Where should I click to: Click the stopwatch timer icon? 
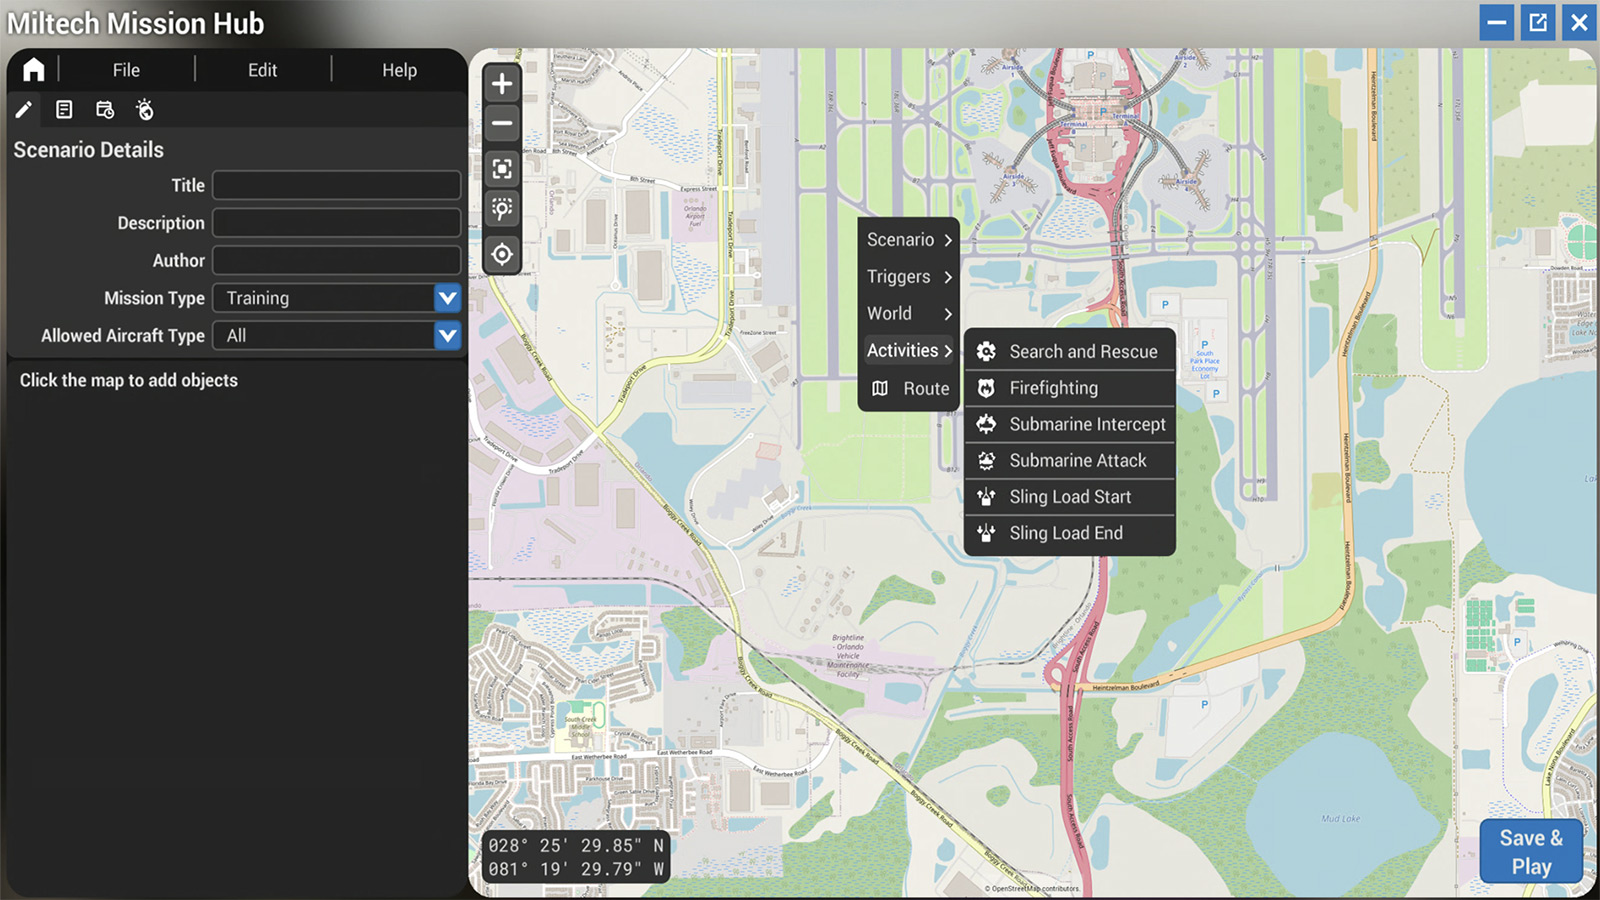145,110
